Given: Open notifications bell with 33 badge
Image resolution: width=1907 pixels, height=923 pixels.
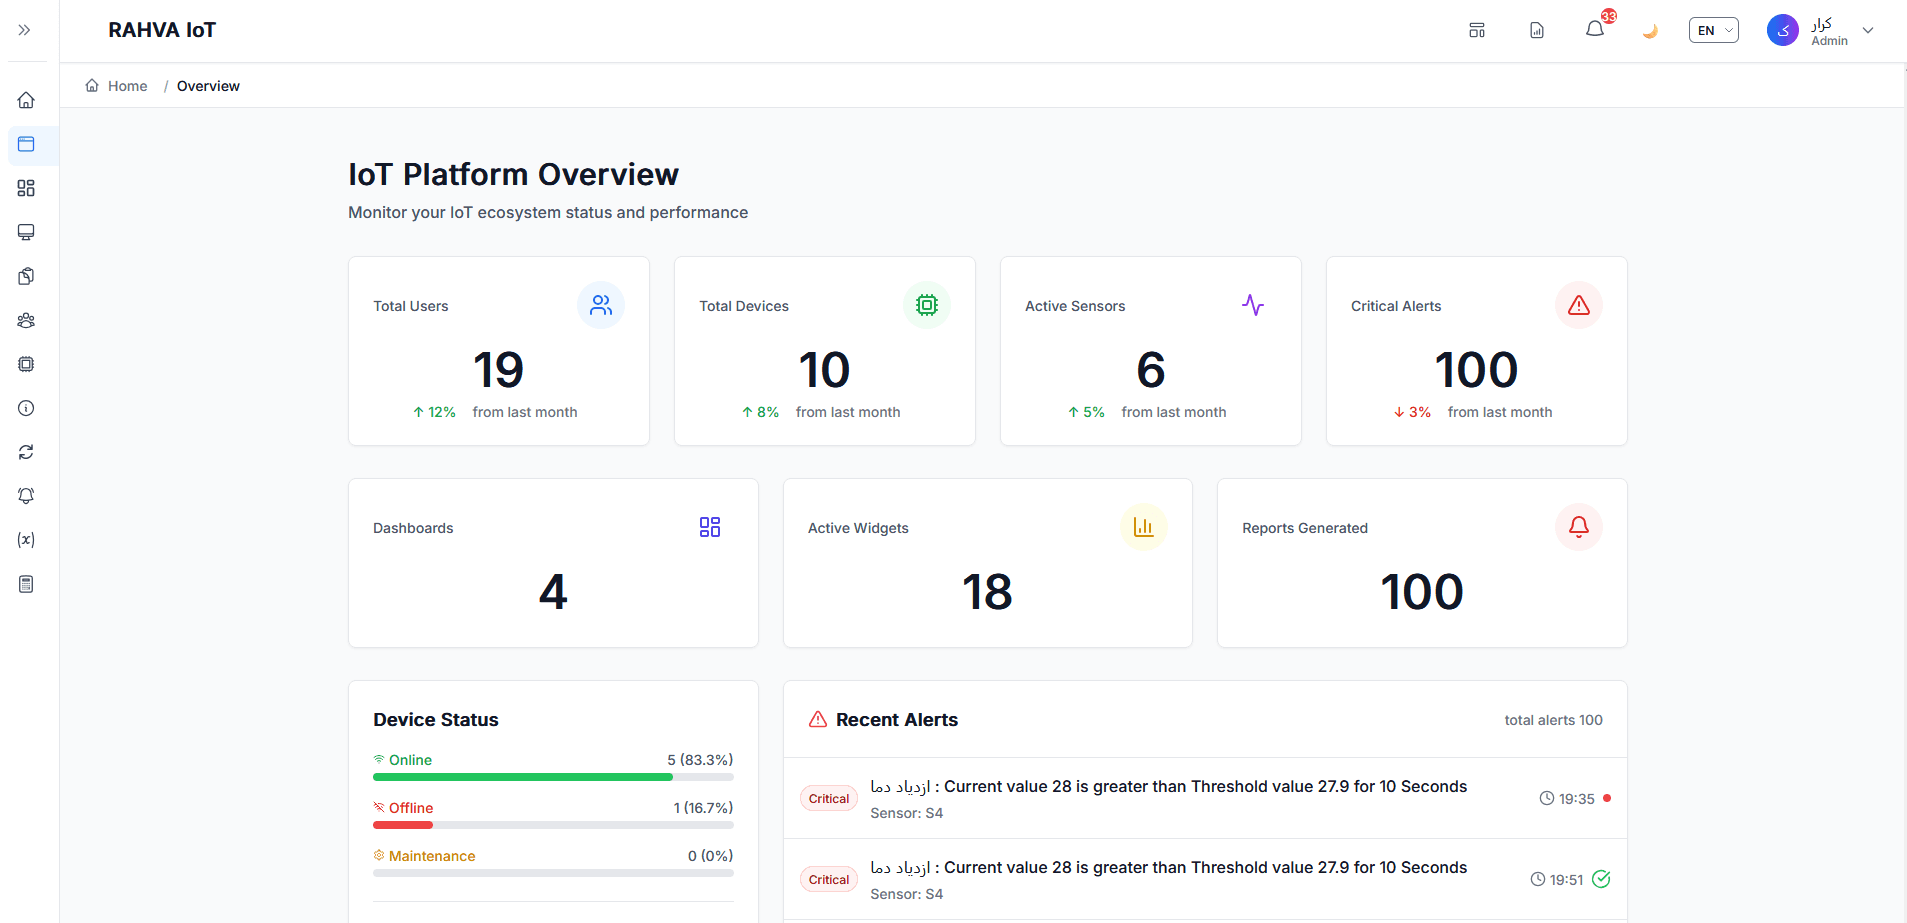Looking at the screenshot, I should point(1595,29).
